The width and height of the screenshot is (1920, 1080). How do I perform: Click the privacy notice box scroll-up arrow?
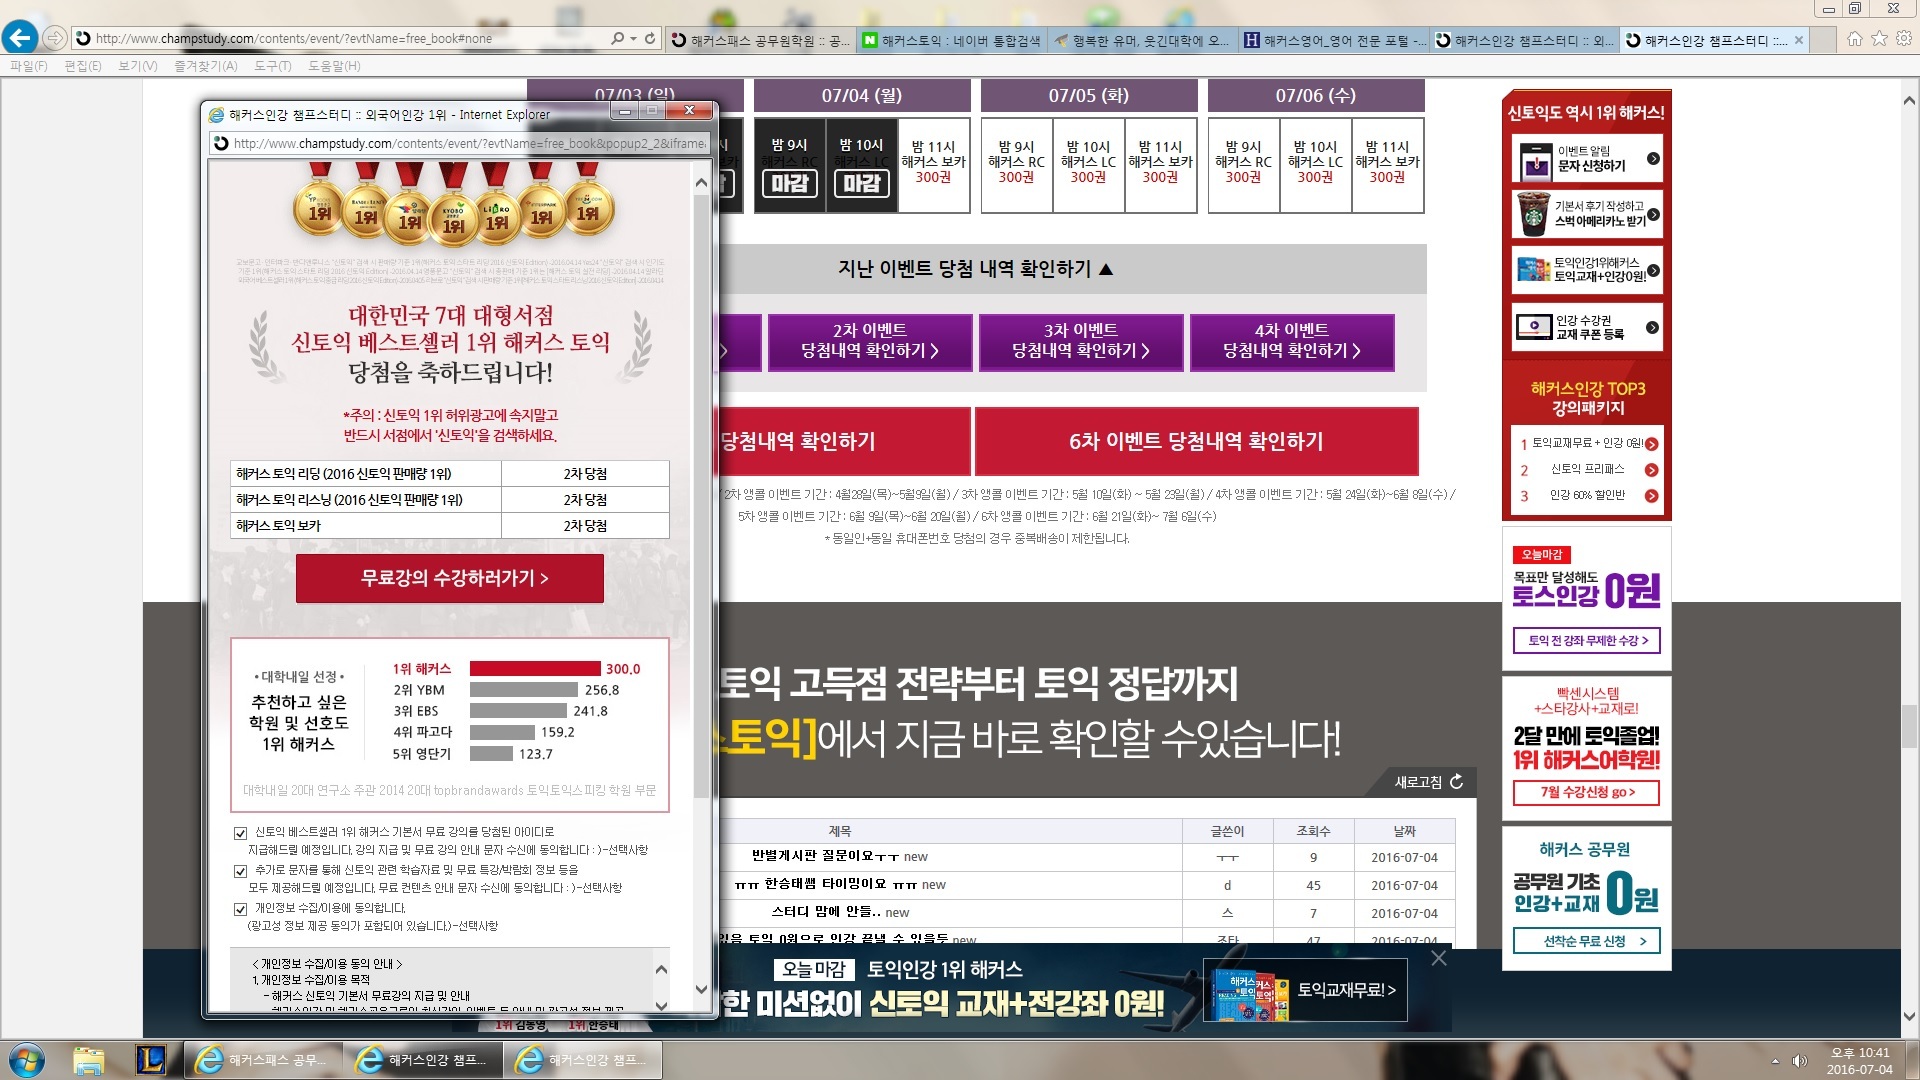[x=661, y=969]
